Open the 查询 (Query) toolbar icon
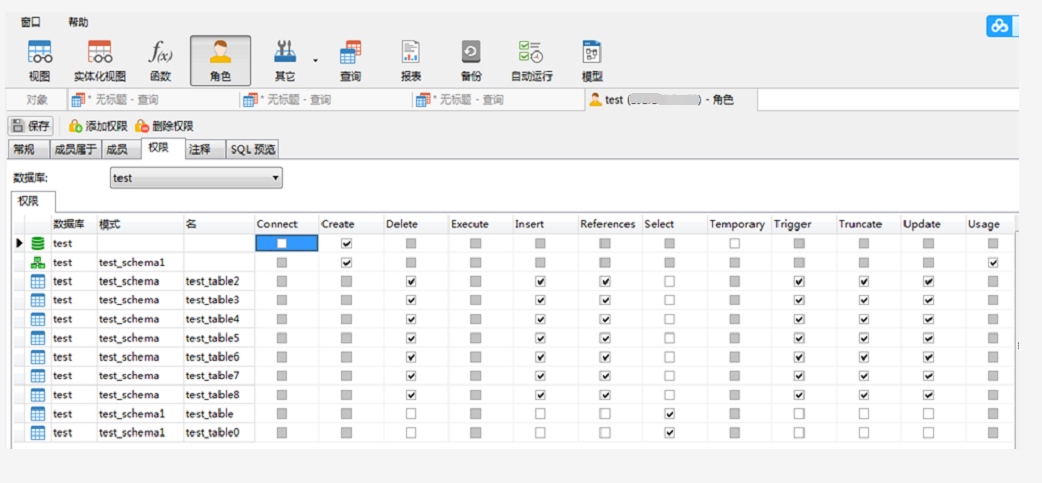The width and height of the screenshot is (1042, 483). click(350, 61)
